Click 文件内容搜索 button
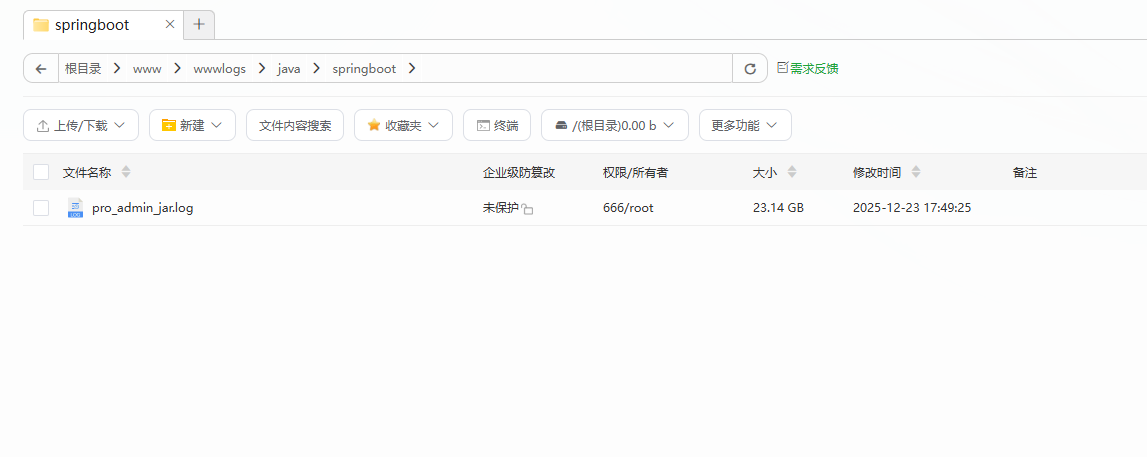 295,125
